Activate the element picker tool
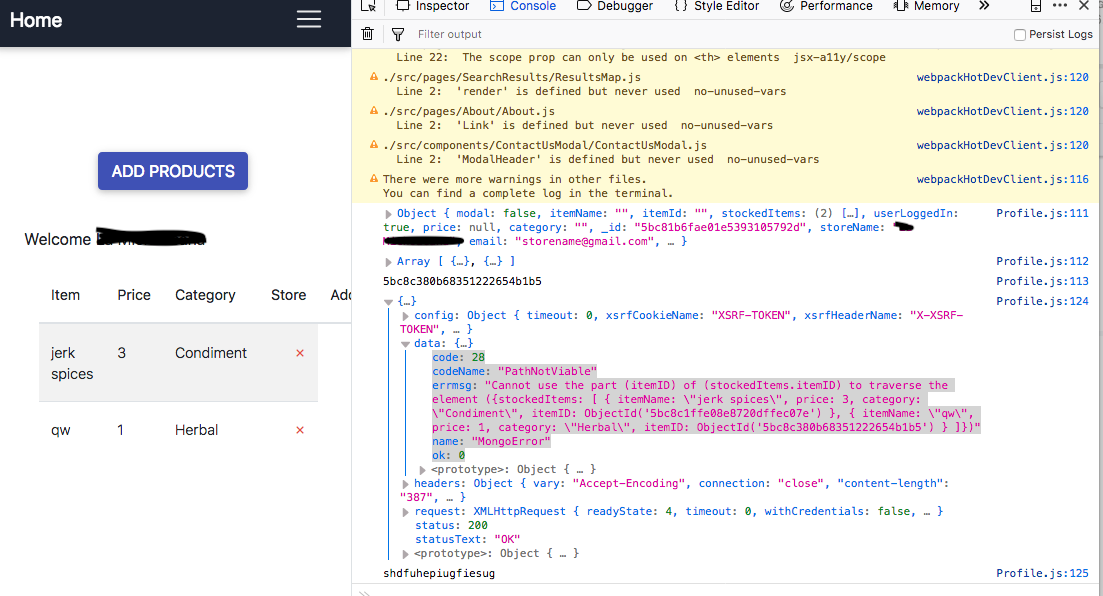The width and height of the screenshot is (1103, 596). click(x=369, y=6)
